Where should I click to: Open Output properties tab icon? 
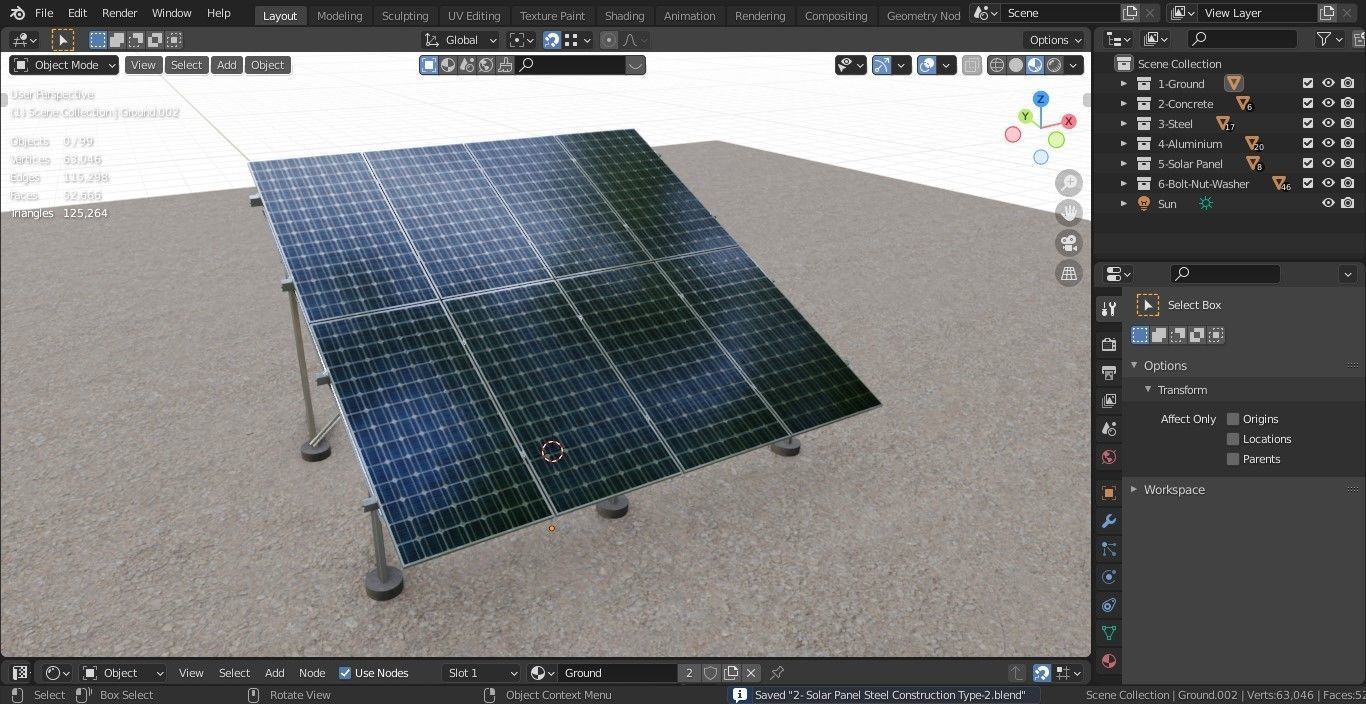(1108, 372)
